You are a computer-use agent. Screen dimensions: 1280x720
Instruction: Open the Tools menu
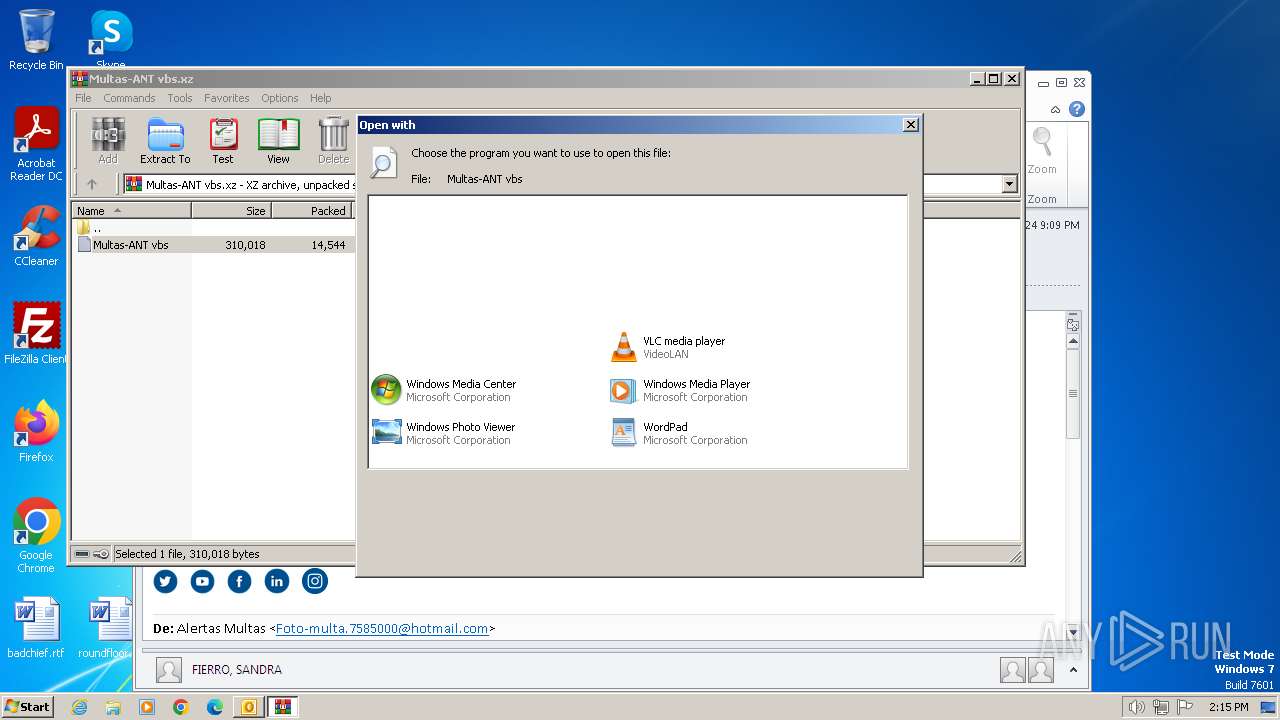coord(180,98)
